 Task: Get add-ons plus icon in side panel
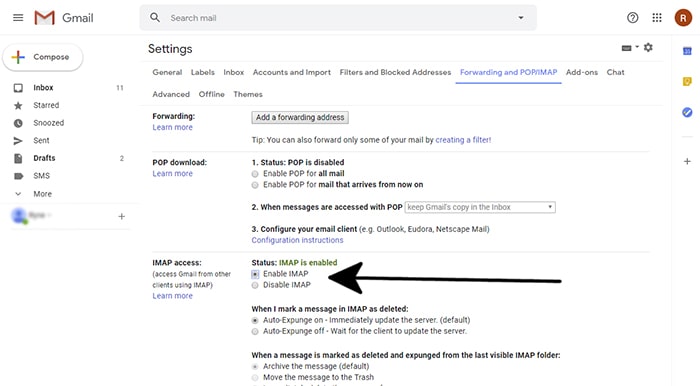(687, 161)
